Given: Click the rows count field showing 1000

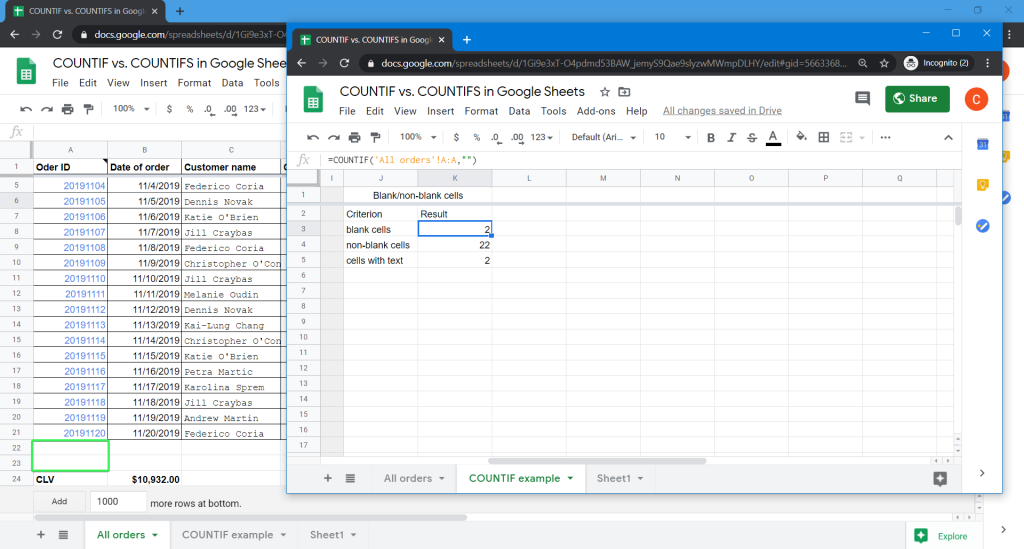Looking at the screenshot, I should point(117,501).
